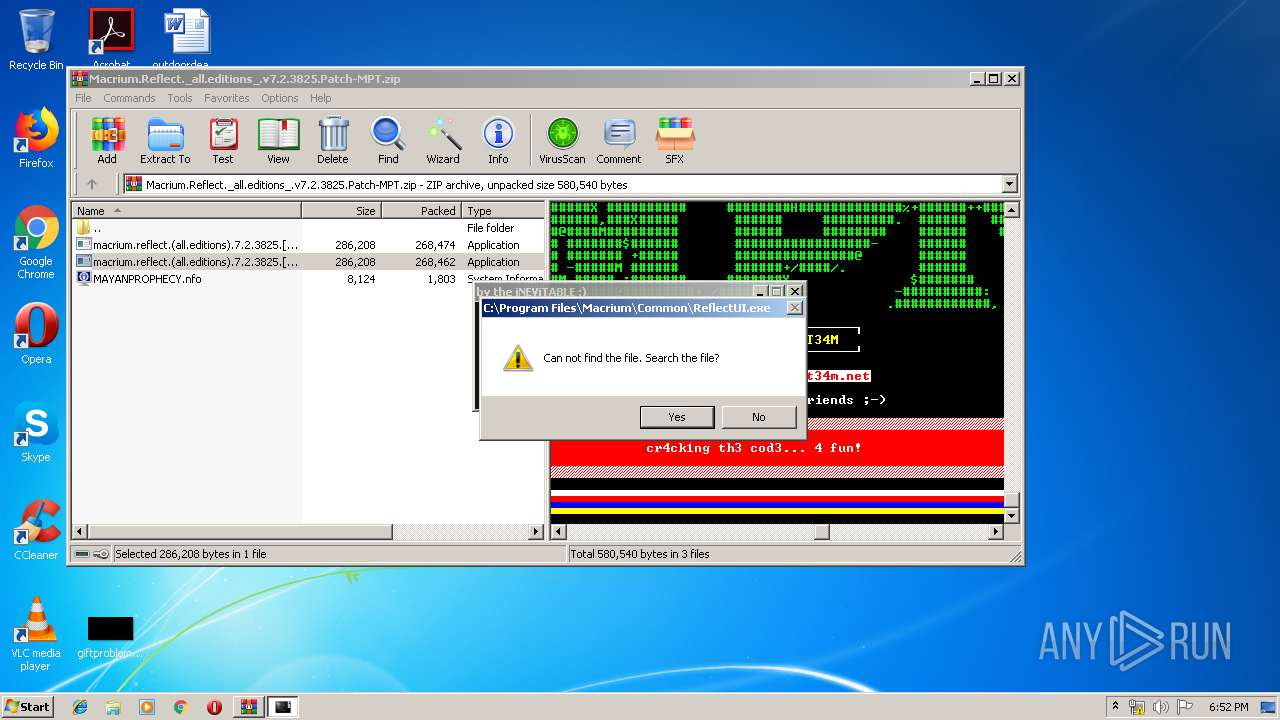This screenshot has height=720, width=1280.
Task: Open the giftproblem desktop file
Action: [x=110, y=636]
